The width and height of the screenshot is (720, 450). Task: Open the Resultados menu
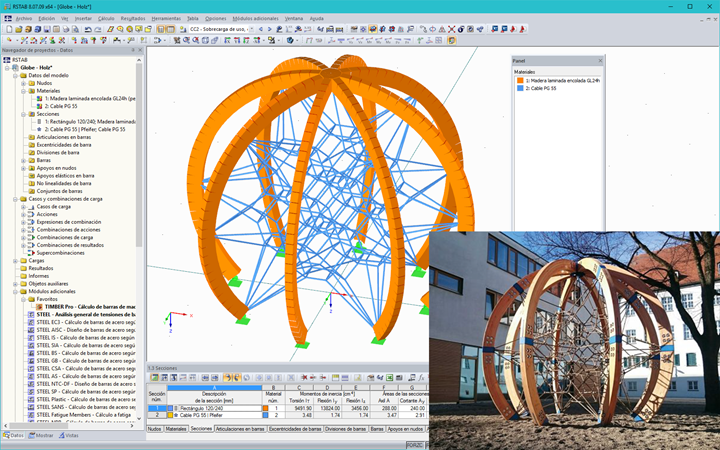click(133, 19)
